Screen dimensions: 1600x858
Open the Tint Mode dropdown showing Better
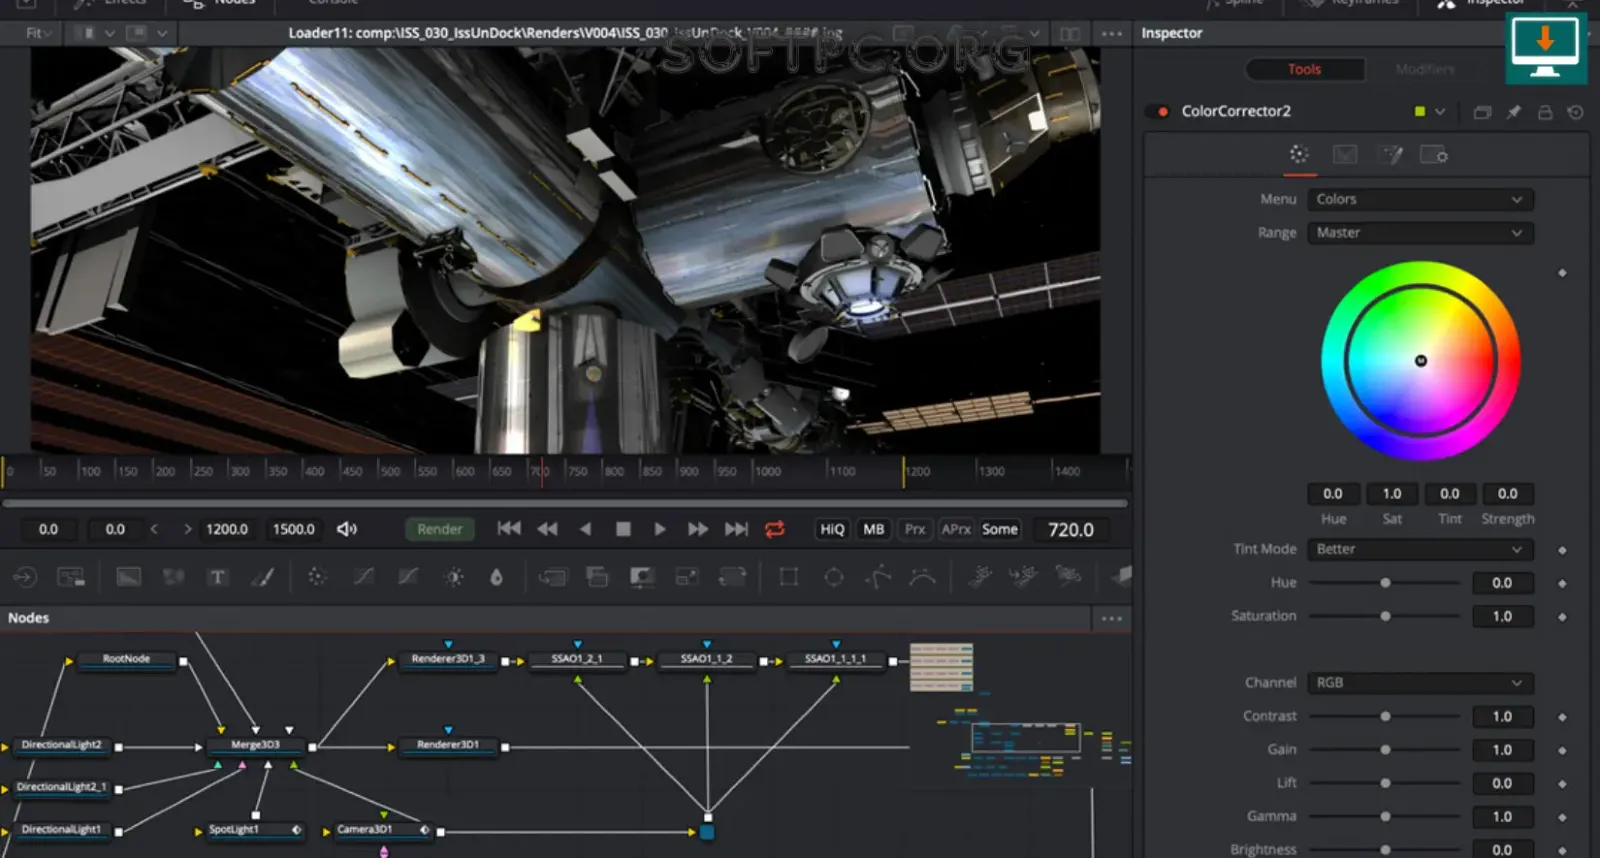[x=1420, y=549]
